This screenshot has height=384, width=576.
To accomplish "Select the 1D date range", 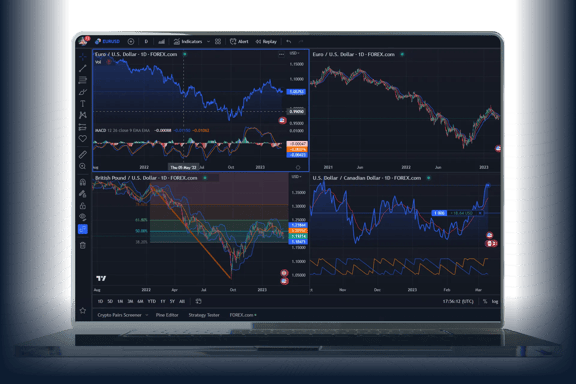I will pyautogui.click(x=100, y=301).
